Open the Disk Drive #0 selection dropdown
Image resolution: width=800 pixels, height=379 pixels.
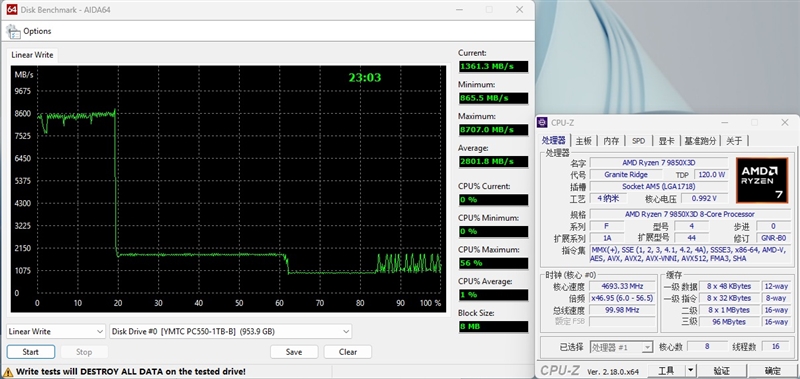pyautogui.click(x=231, y=332)
